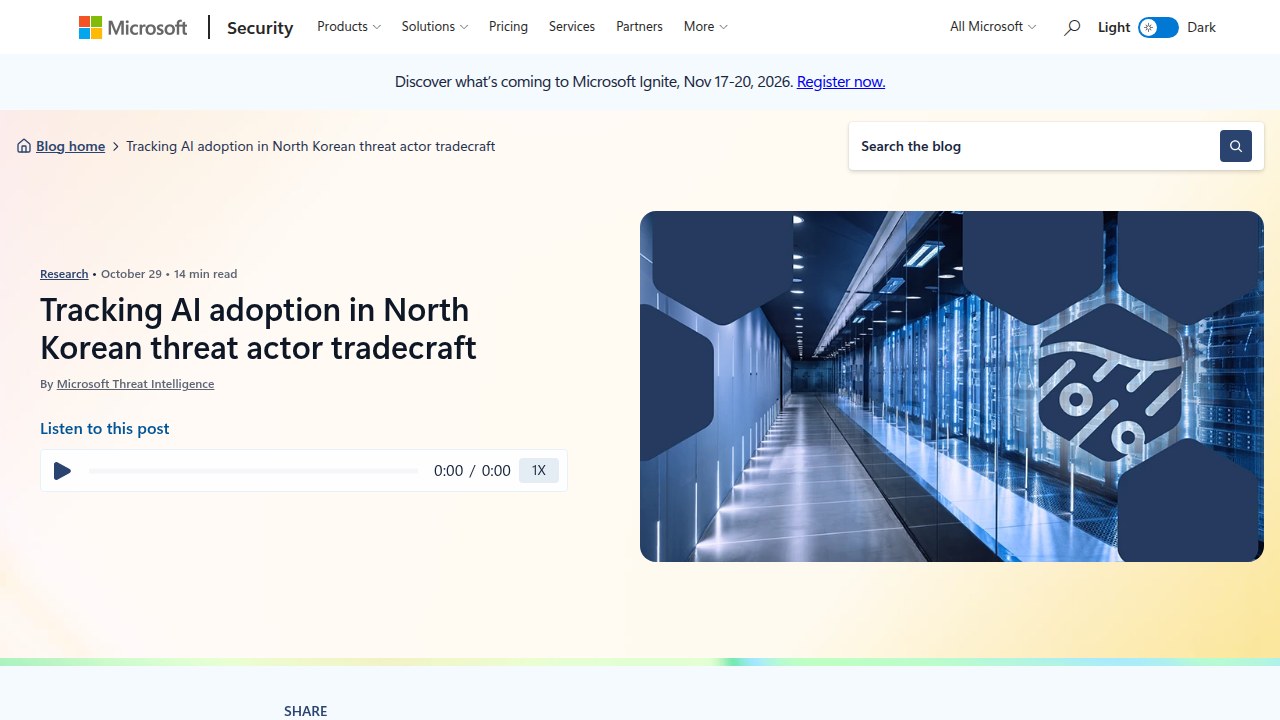1280x720 pixels.
Task: Click the server room hero image
Action: 952,386
